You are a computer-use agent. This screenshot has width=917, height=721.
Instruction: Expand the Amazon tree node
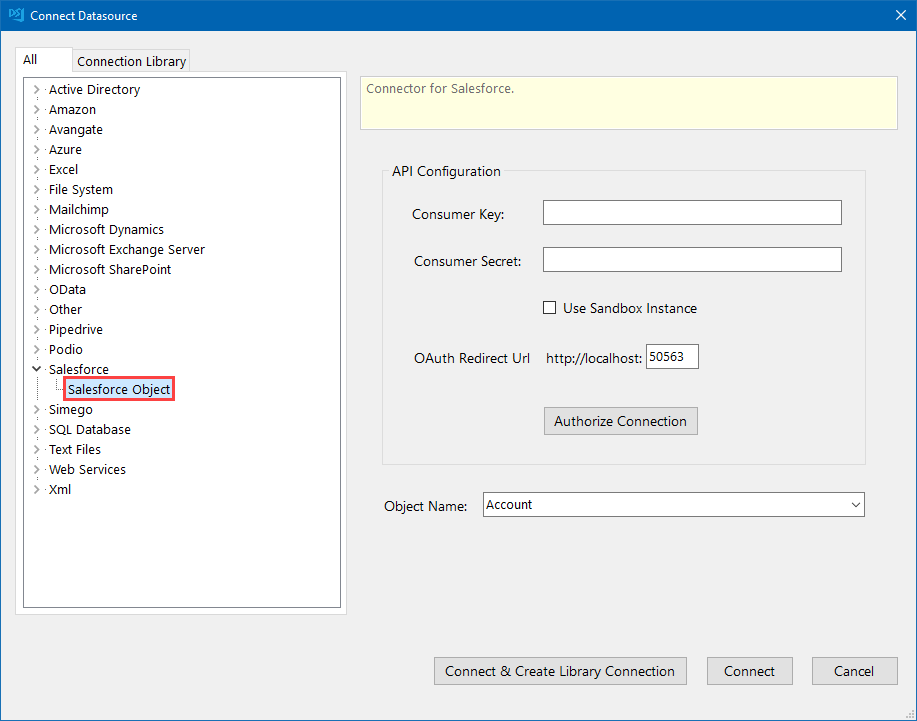36,109
